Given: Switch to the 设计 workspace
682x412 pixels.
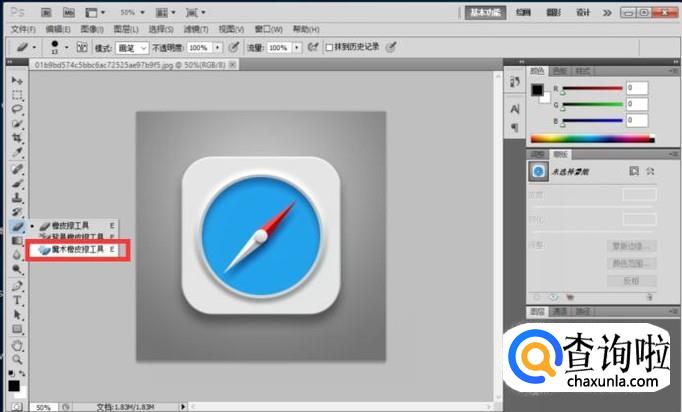Looking at the screenshot, I should point(583,13).
